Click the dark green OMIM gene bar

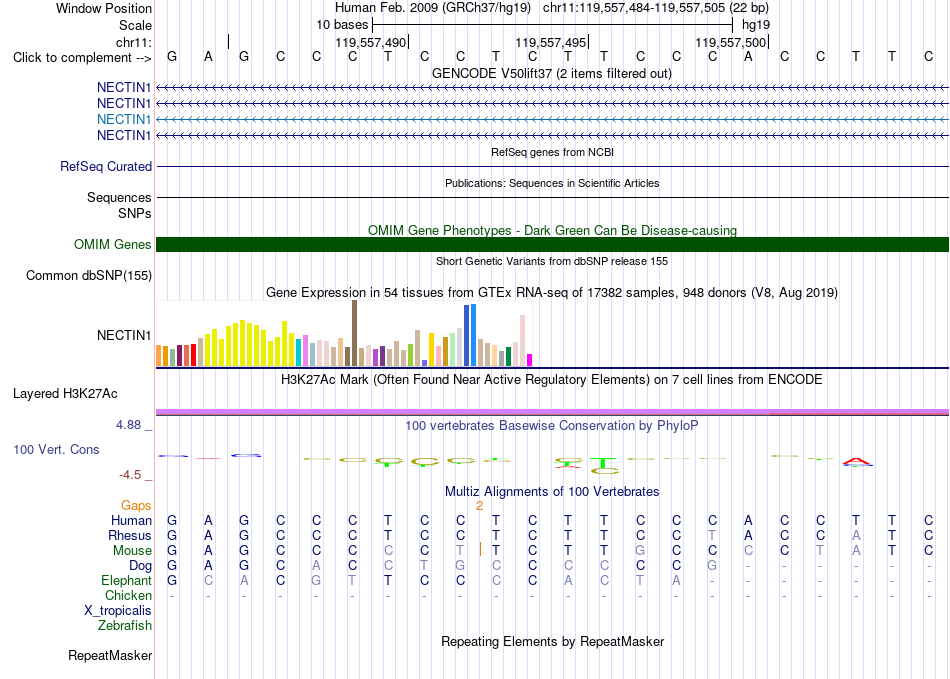tap(552, 244)
